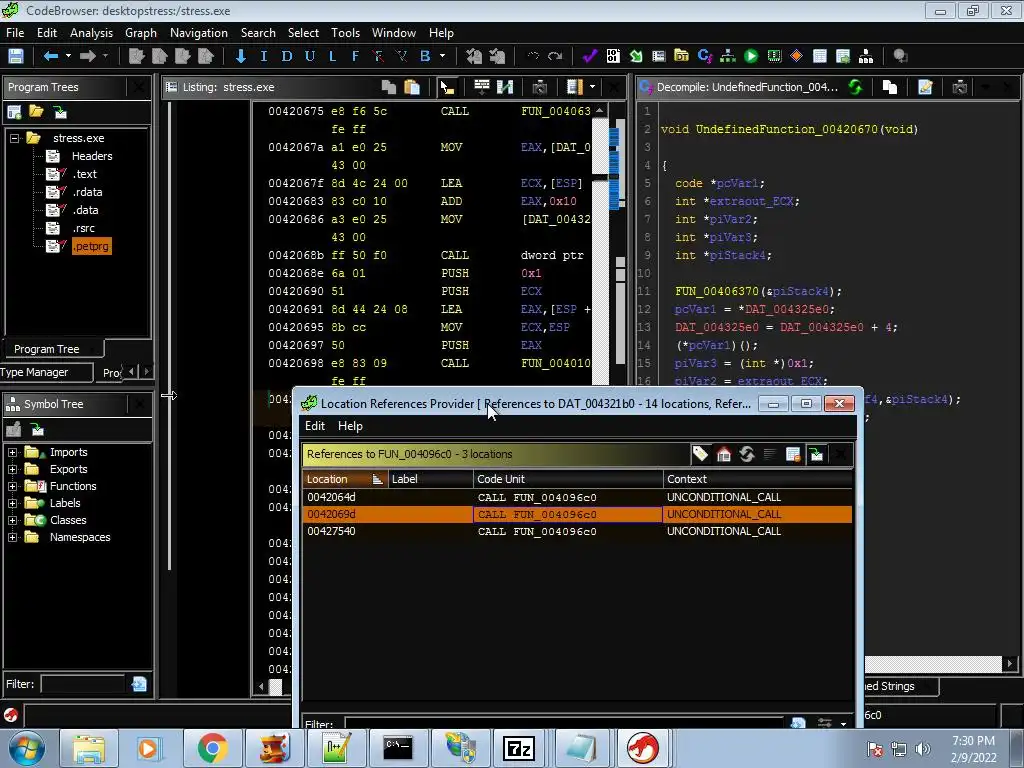Toggle navigation by Label (L)
This screenshot has height=768, width=1024.
(332, 56)
